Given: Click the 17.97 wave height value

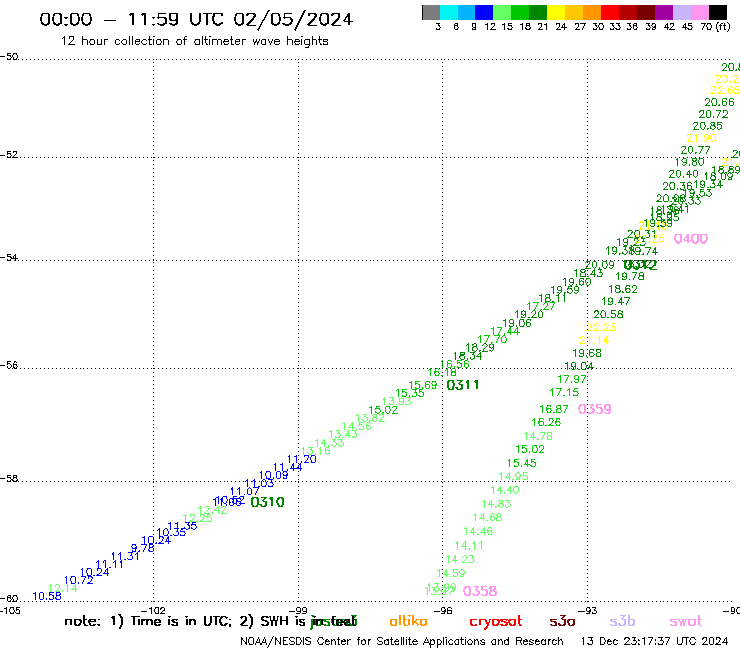Looking at the screenshot, I should coord(572,380).
